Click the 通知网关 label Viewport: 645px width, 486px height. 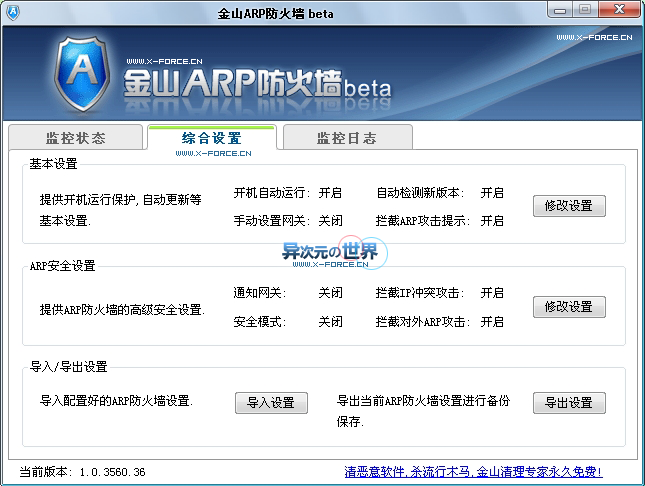click(260, 293)
